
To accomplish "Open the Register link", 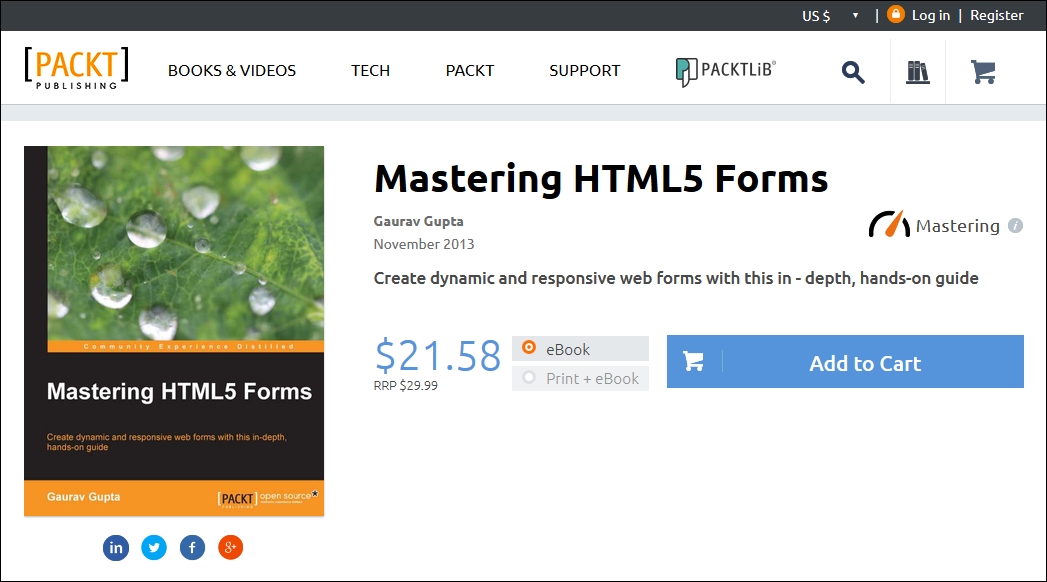I will click(x=996, y=15).
